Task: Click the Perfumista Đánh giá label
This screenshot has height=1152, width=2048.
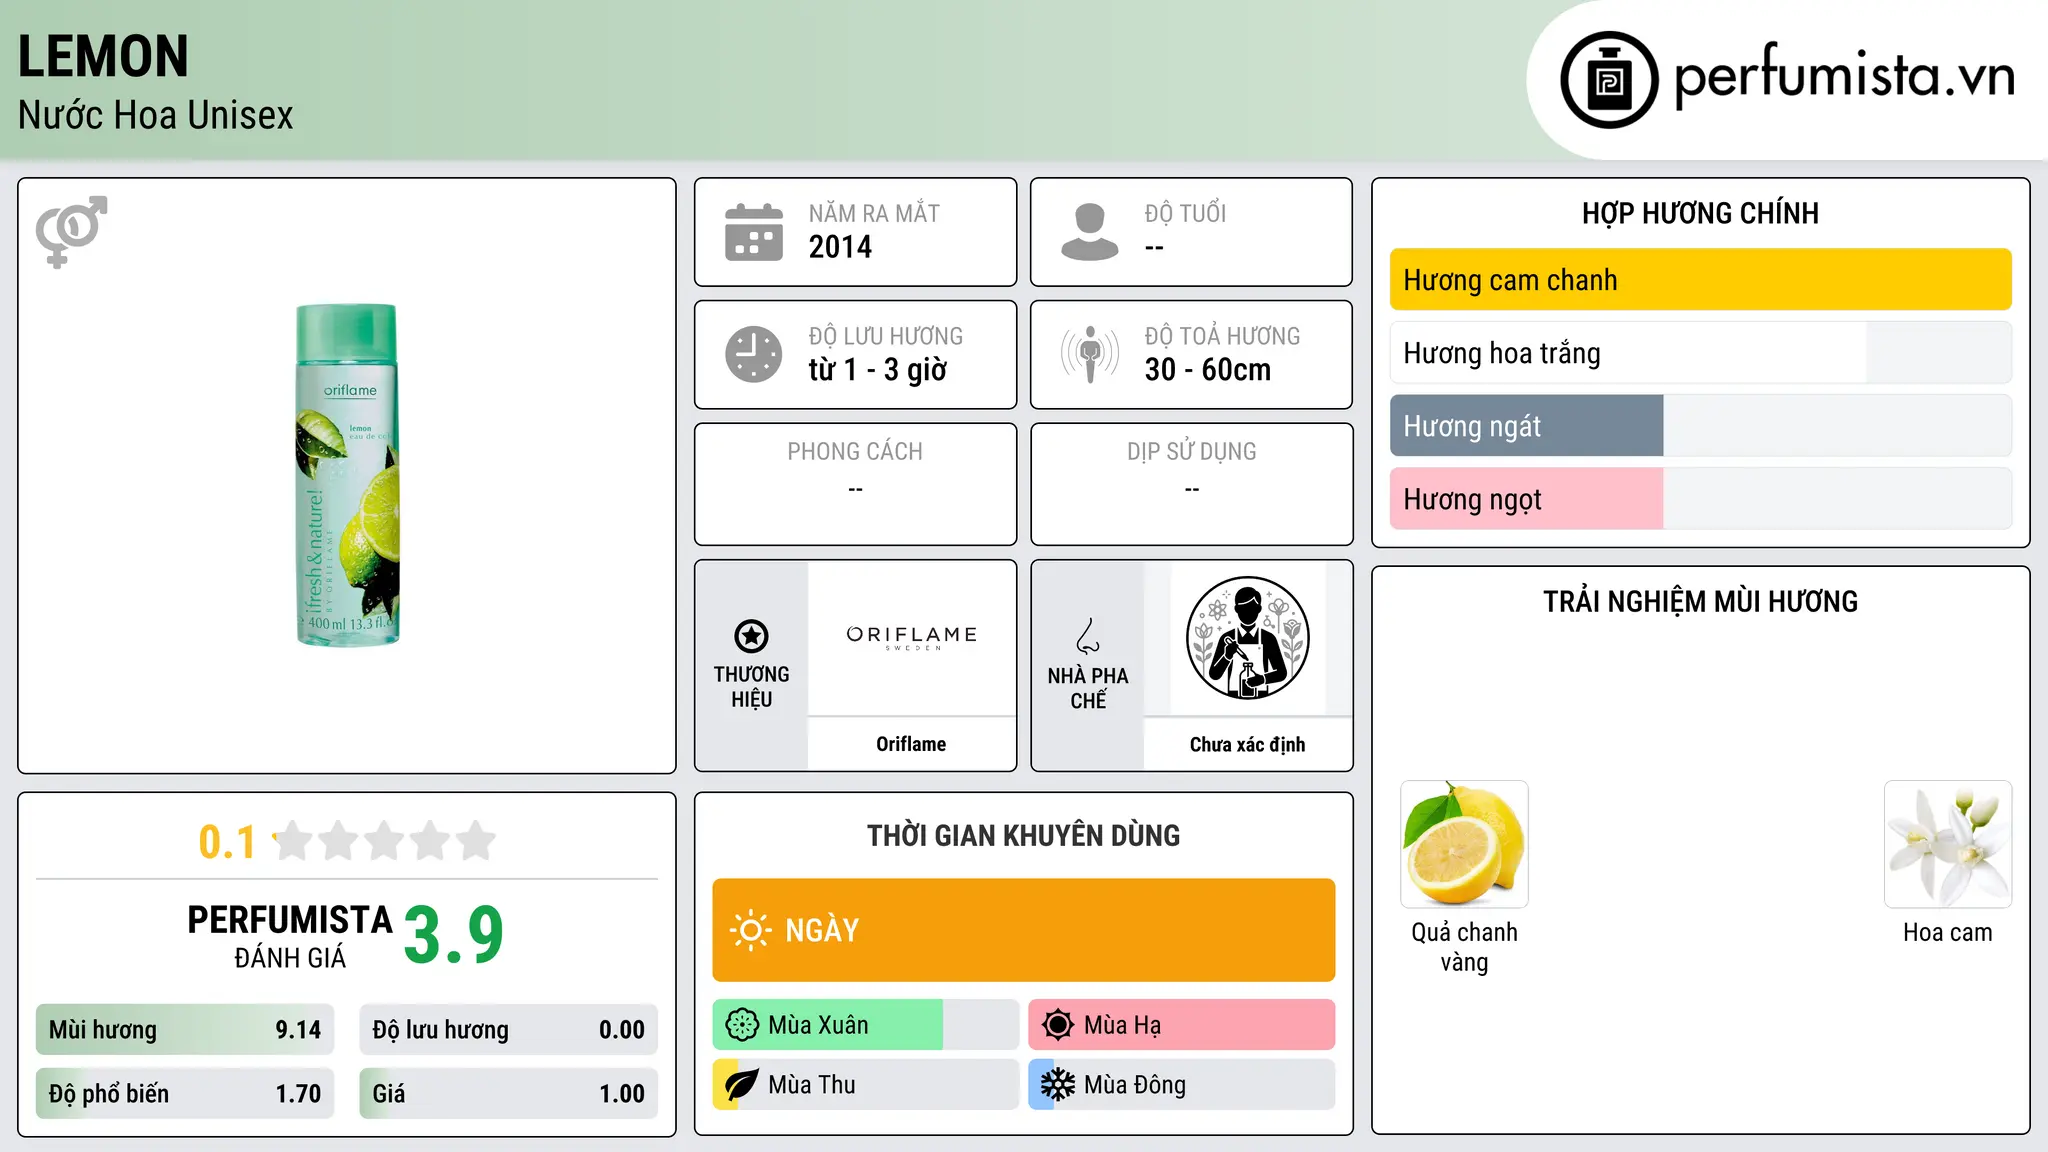Action: pos(290,936)
